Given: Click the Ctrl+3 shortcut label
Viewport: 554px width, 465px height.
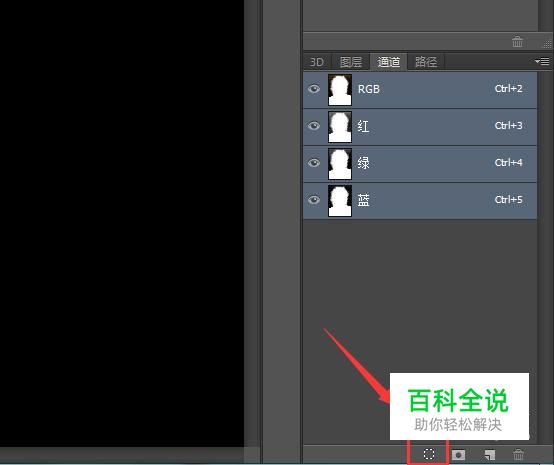Looking at the screenshot, I should (x=508, y=125).
